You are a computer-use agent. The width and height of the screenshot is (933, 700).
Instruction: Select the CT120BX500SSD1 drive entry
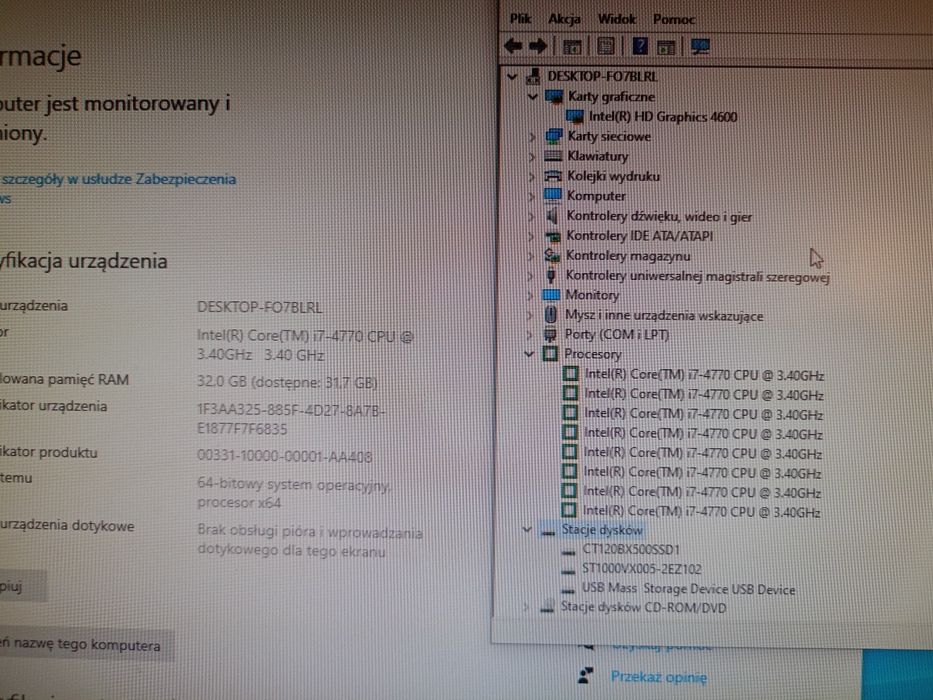click(x=631, y=549)
